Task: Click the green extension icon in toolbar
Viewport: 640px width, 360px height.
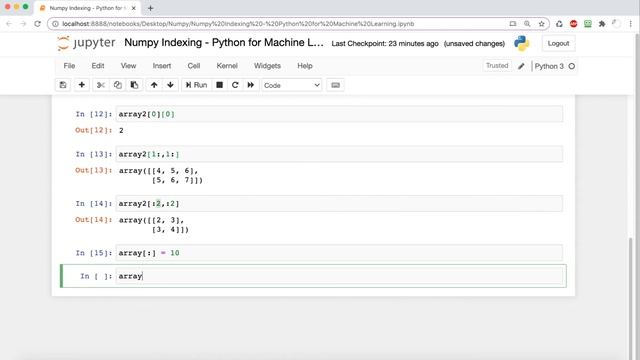Action: [x=588, y=24]
